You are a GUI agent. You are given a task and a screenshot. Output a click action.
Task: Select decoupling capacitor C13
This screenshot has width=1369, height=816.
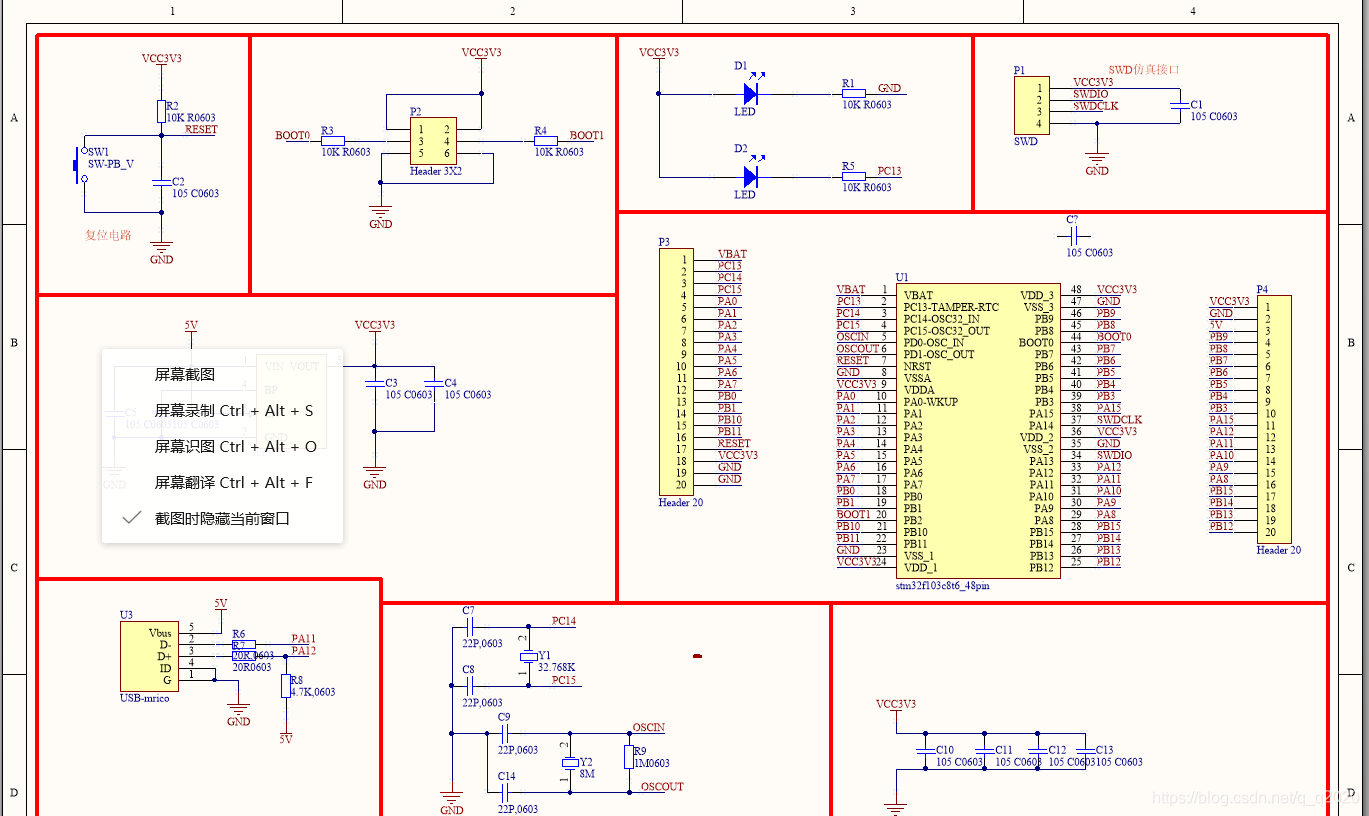point(1085,749)
